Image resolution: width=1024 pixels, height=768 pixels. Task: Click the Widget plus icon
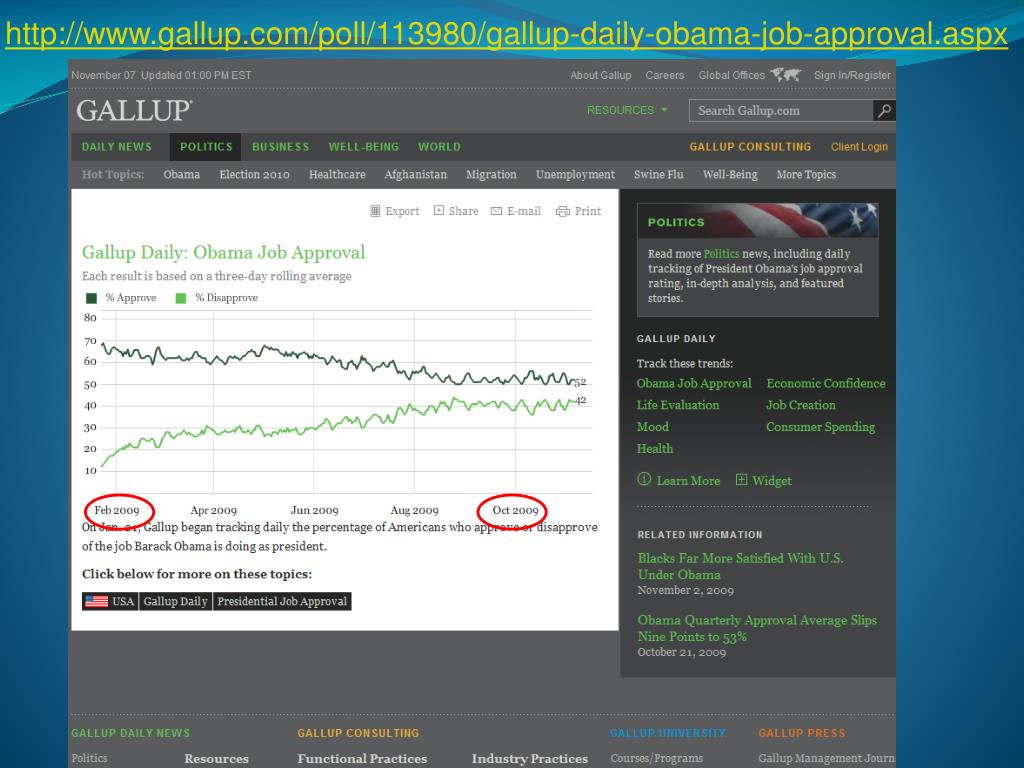741,479
